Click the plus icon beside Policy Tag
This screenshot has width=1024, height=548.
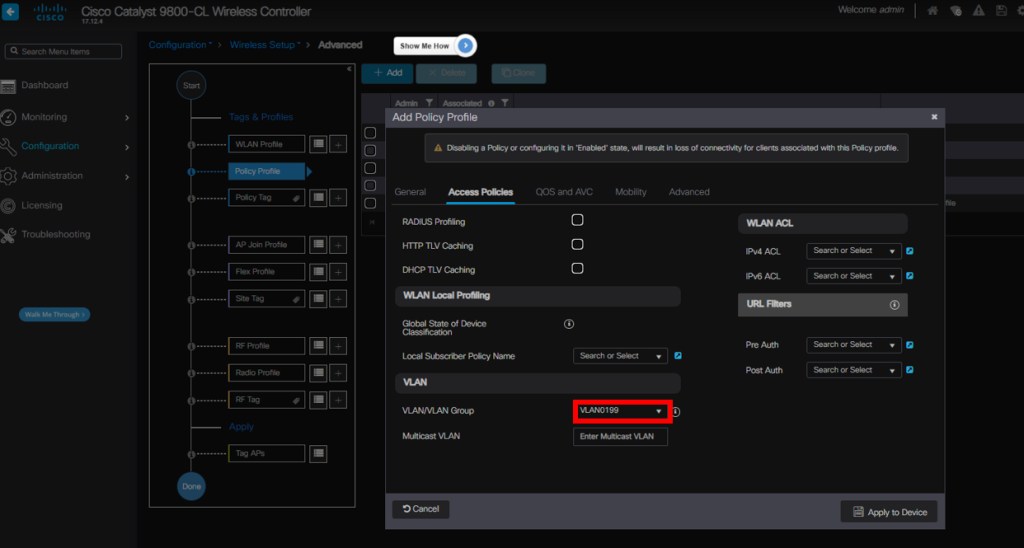(338, 197)
